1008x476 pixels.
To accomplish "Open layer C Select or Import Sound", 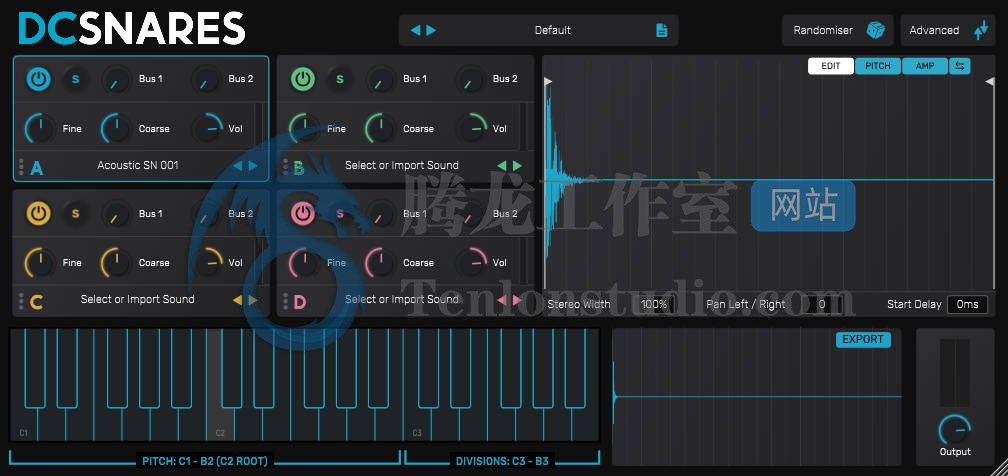I will (138, 300).
